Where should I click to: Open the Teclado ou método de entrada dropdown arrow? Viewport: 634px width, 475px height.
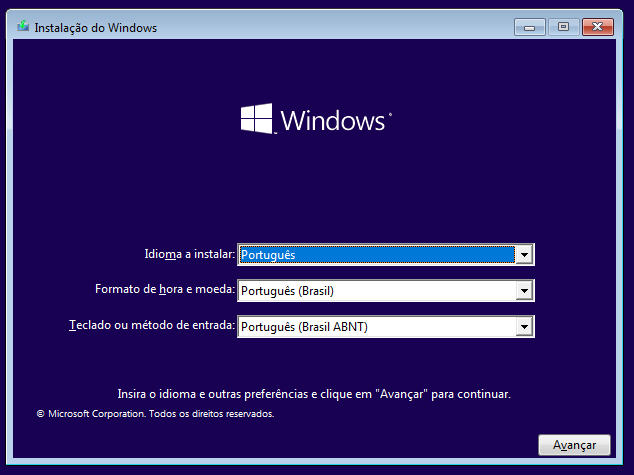click(x=524, y=327)
